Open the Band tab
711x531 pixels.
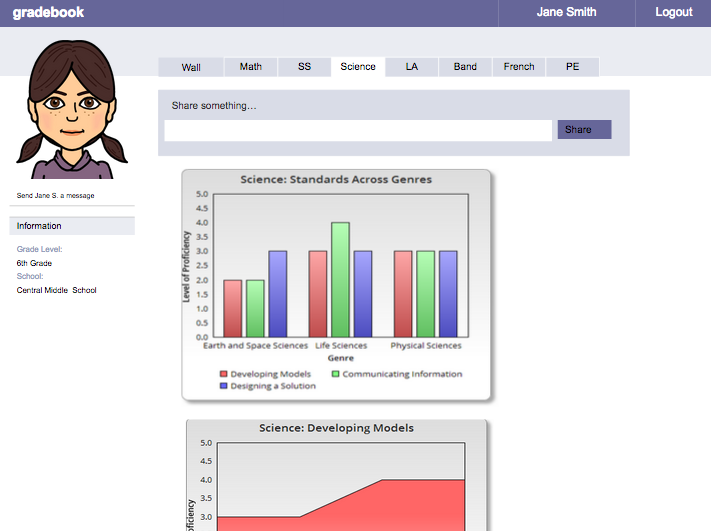coord(465,67)
